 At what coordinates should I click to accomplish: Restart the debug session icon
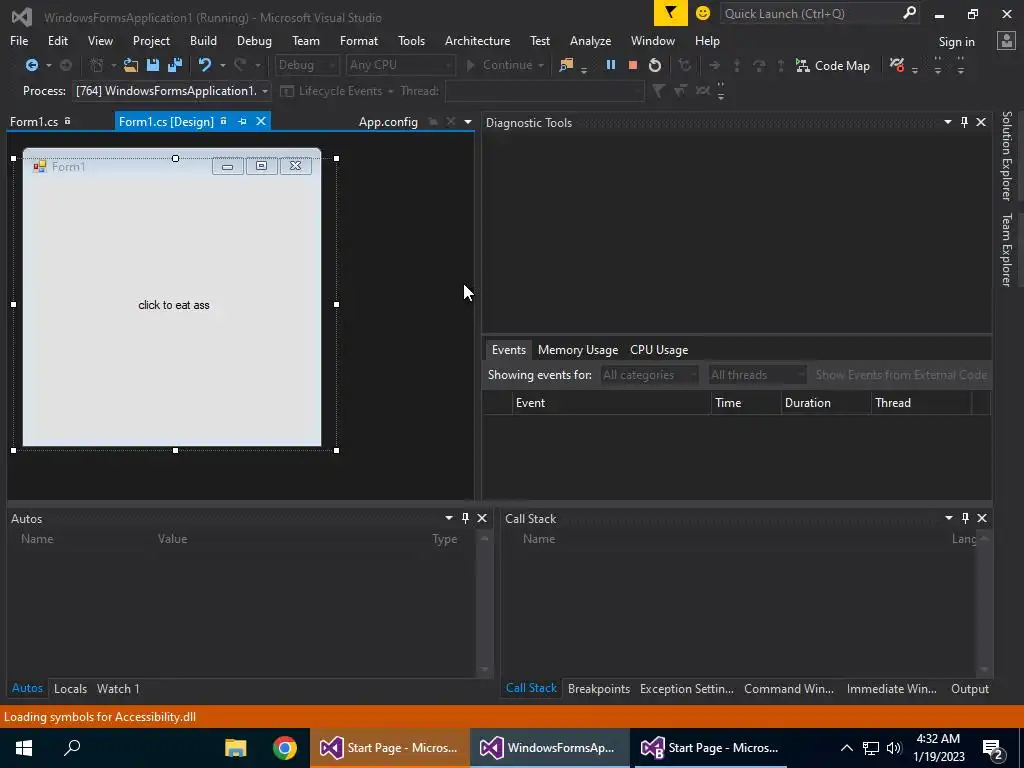pos(655,65)
